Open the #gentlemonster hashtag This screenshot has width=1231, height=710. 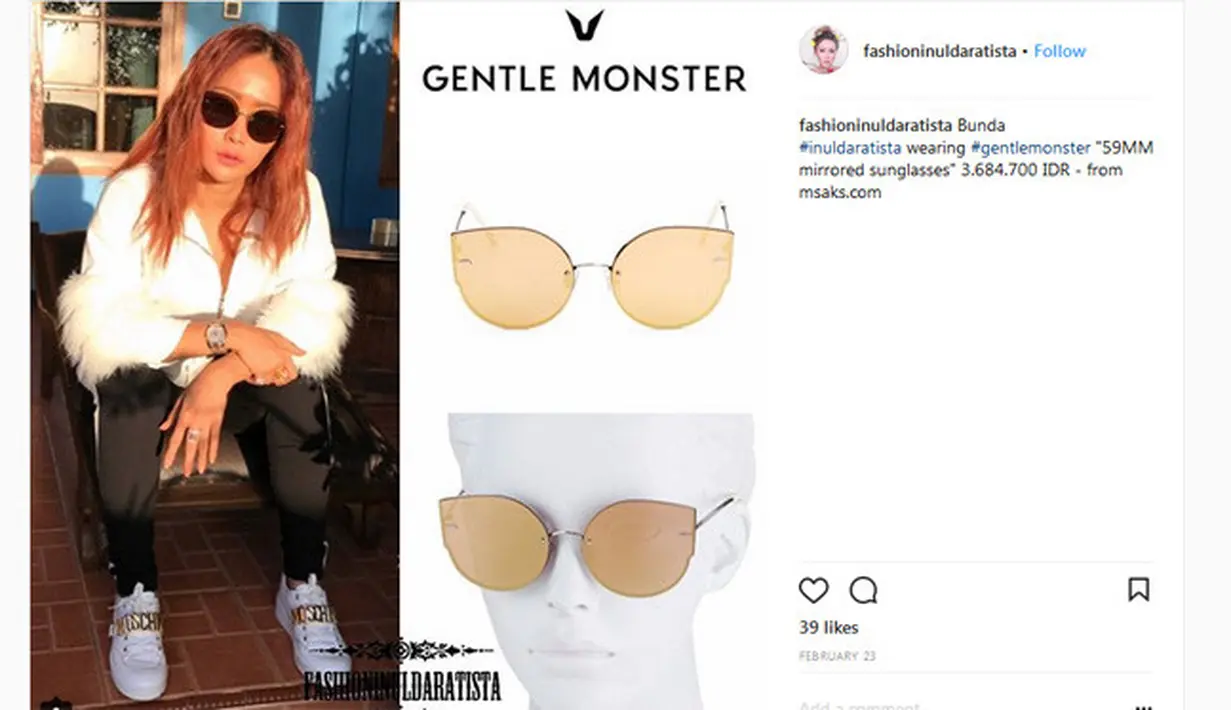coord(1030,148)
